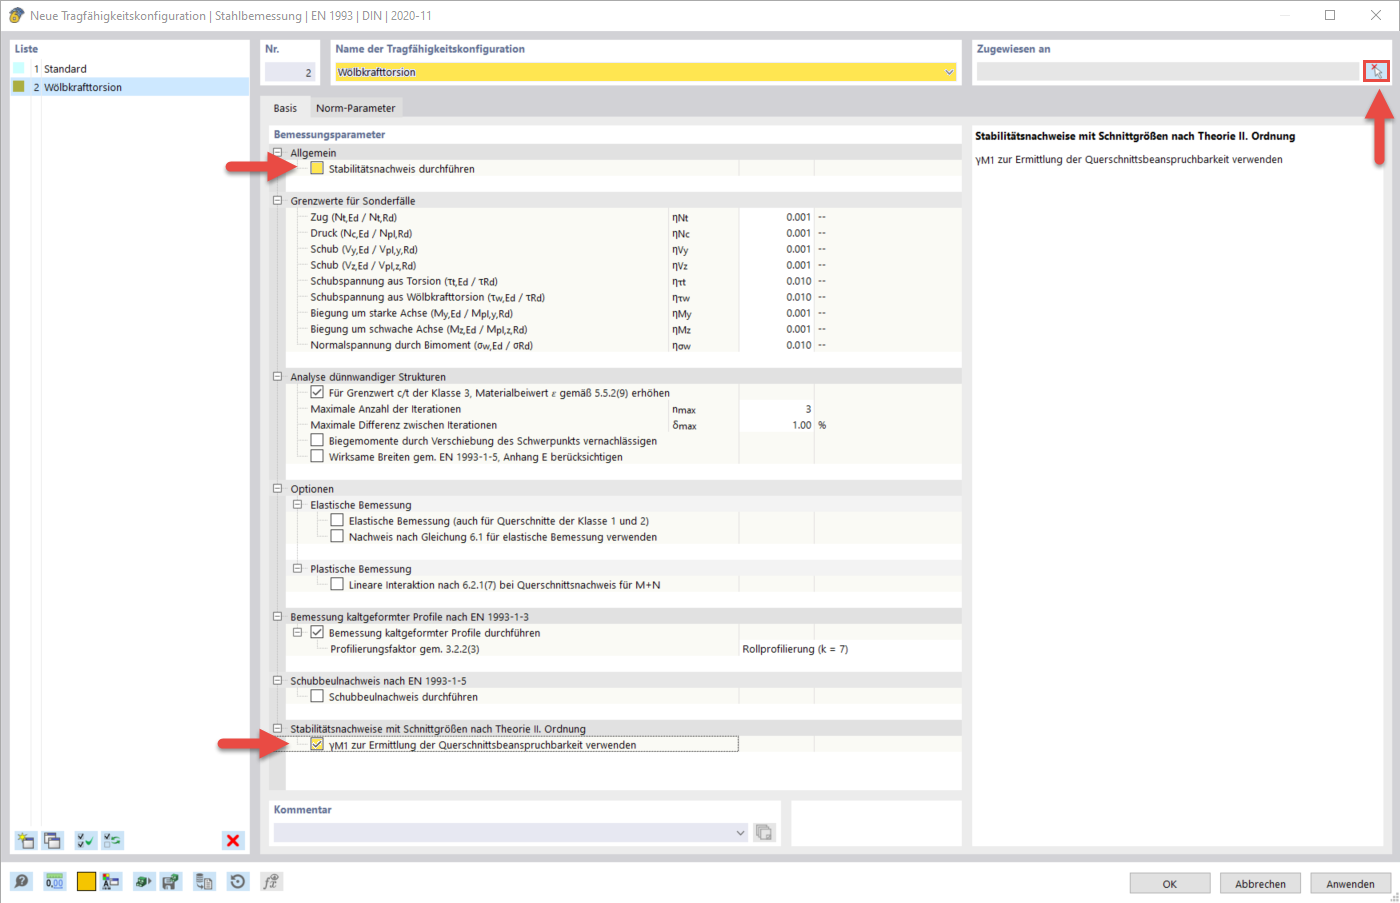Viewport: 1400px width, 903px height.
Task: Click the database copy icon in bottom bar
Action: [x=204, y=881]
